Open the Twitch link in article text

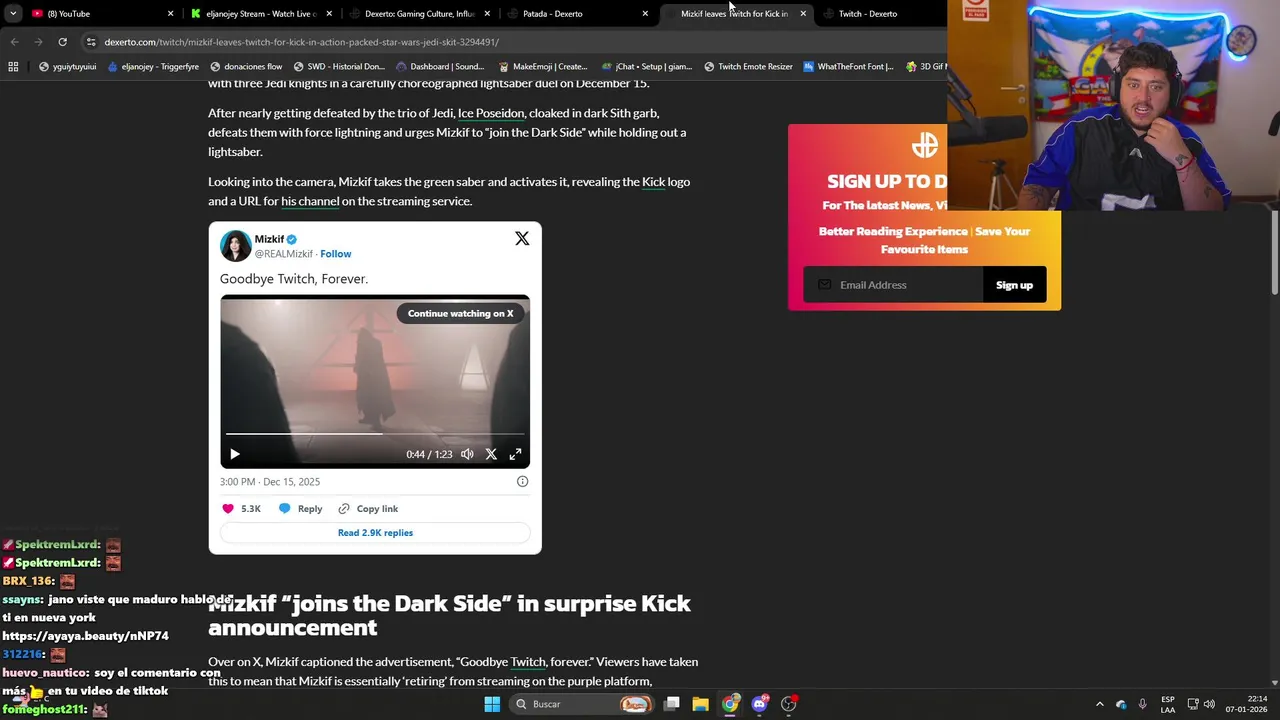click(528, 662)
